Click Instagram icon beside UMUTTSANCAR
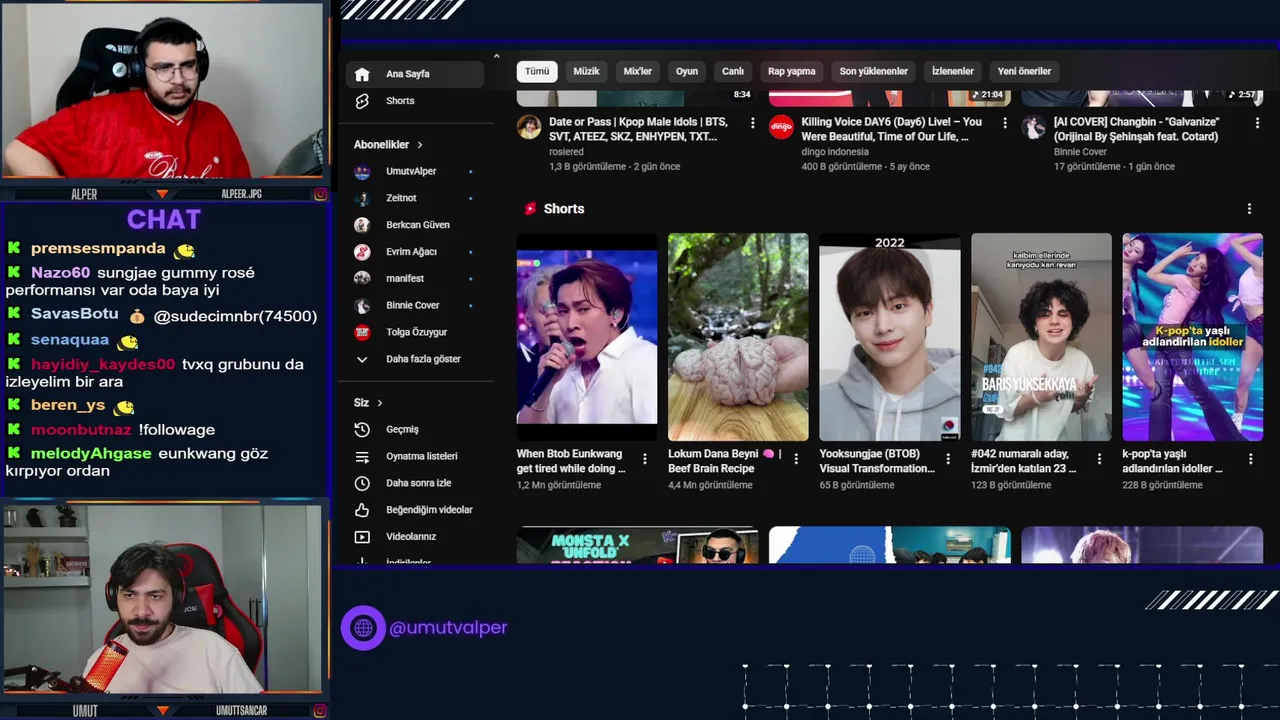 pyautogui.click(x=320, y=711)
